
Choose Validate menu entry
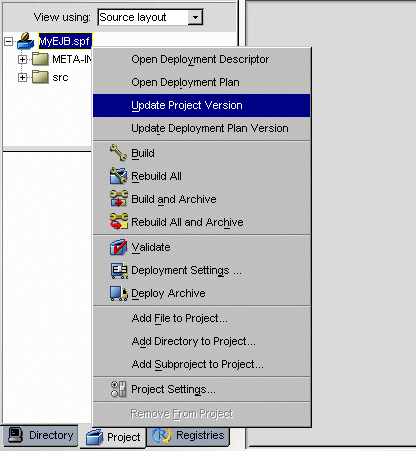pos(201,247)
